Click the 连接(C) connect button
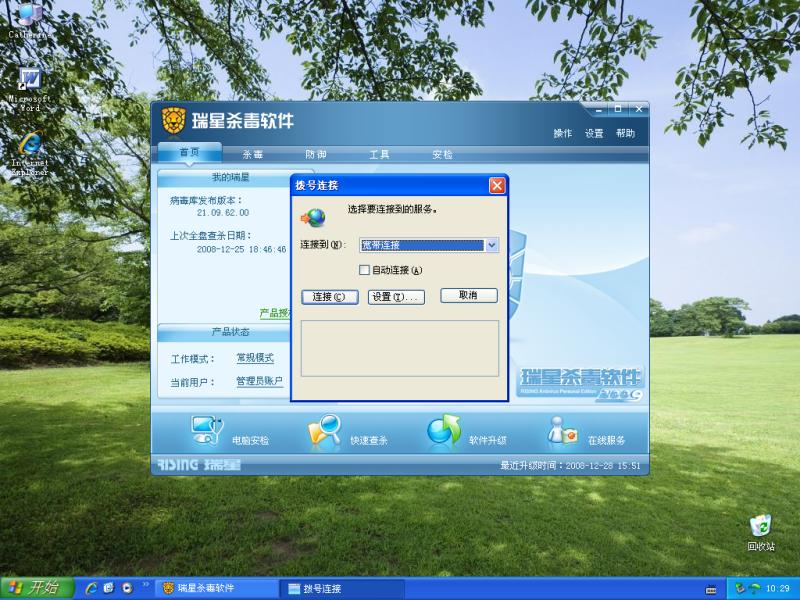The image size is (800, 600). coord(330,297)
